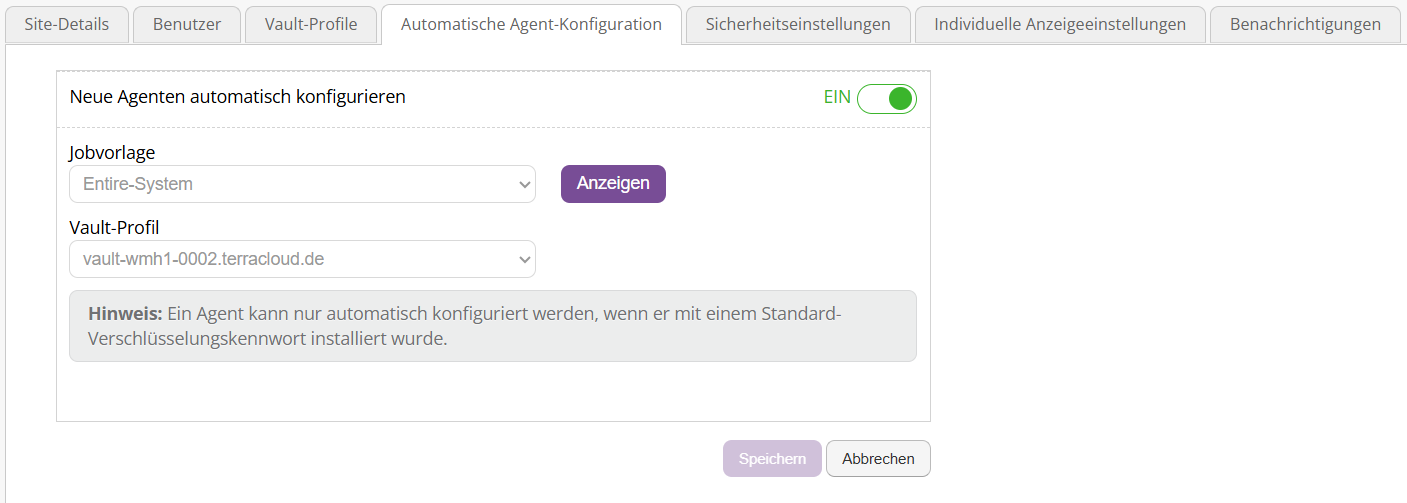The width and height of the screenshot is (1407, 503).
Task: Switch to Individuelle Anzeigeeinstellungen tab
Action: pos(1060,24)
